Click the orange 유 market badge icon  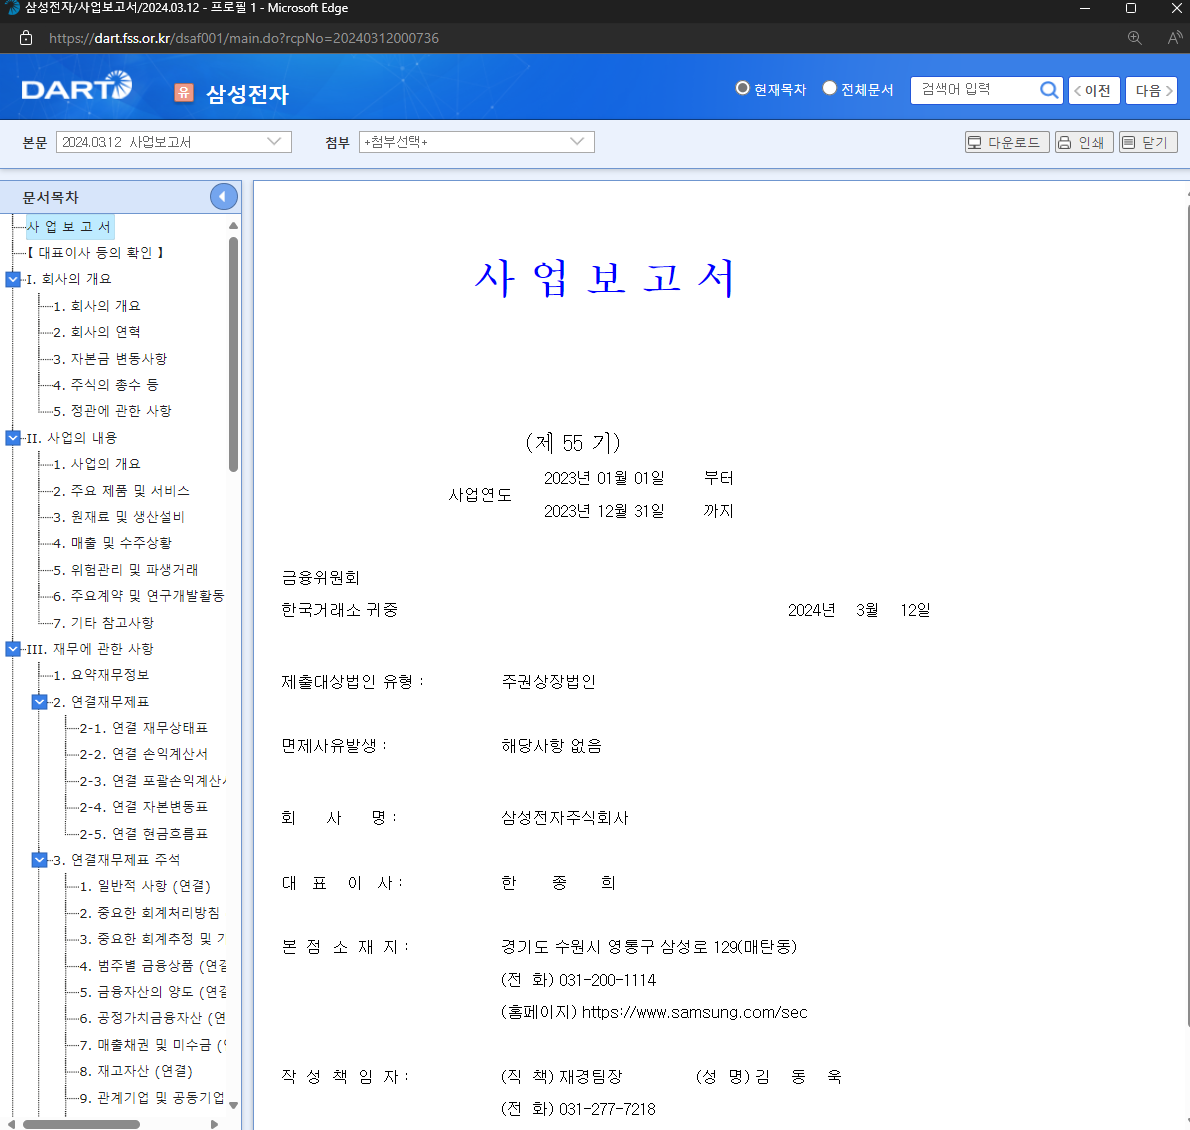[x=184, y=93]
